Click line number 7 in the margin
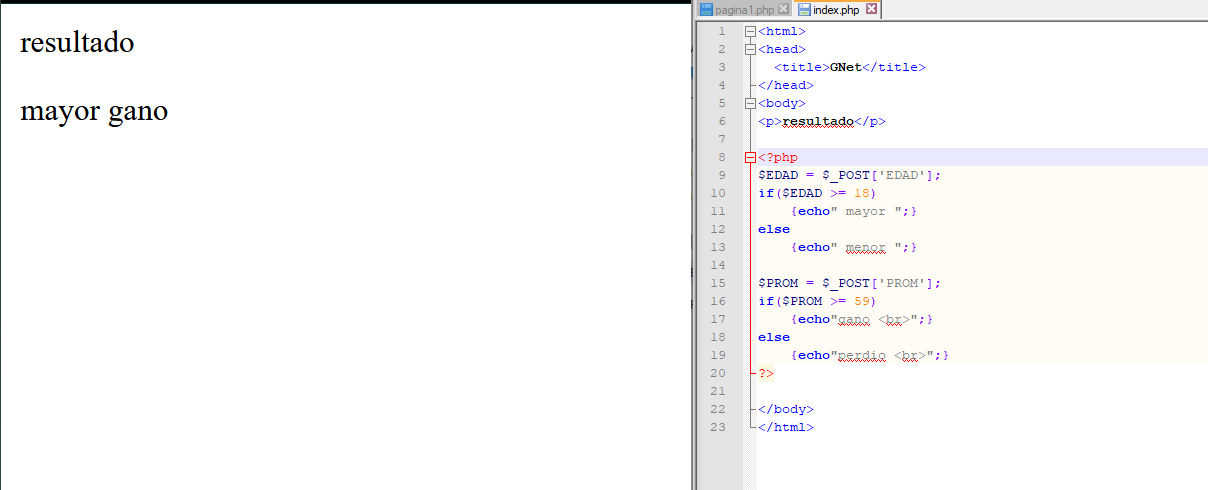 point(722,140)
